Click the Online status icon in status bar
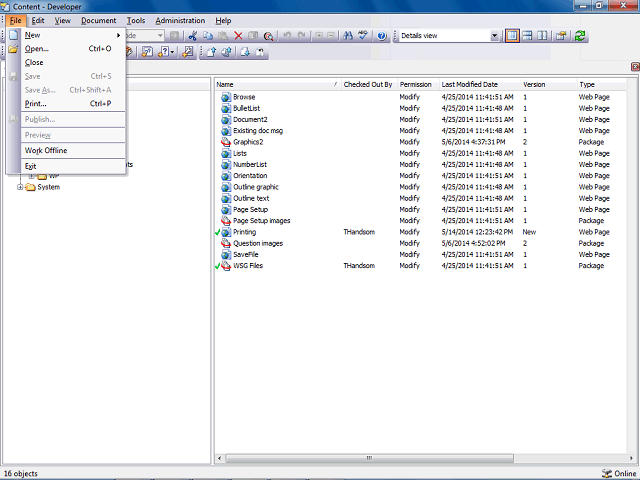 pyautogui.click(x=607, y=473)
